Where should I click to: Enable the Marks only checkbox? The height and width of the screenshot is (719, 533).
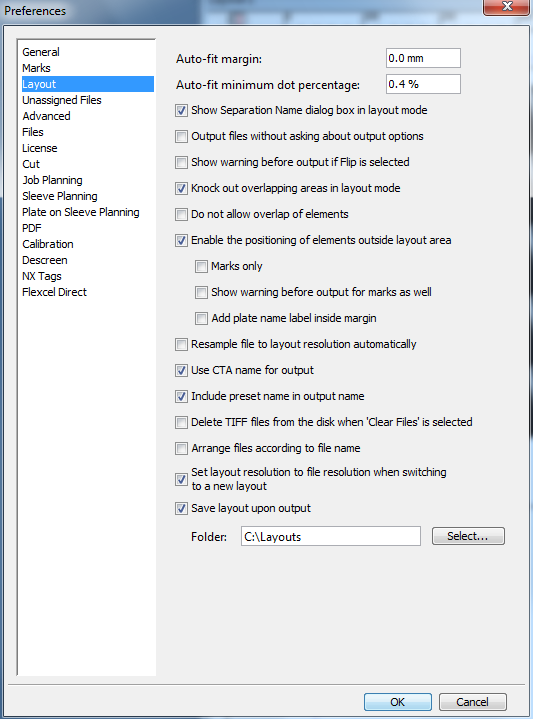point(201,266)
